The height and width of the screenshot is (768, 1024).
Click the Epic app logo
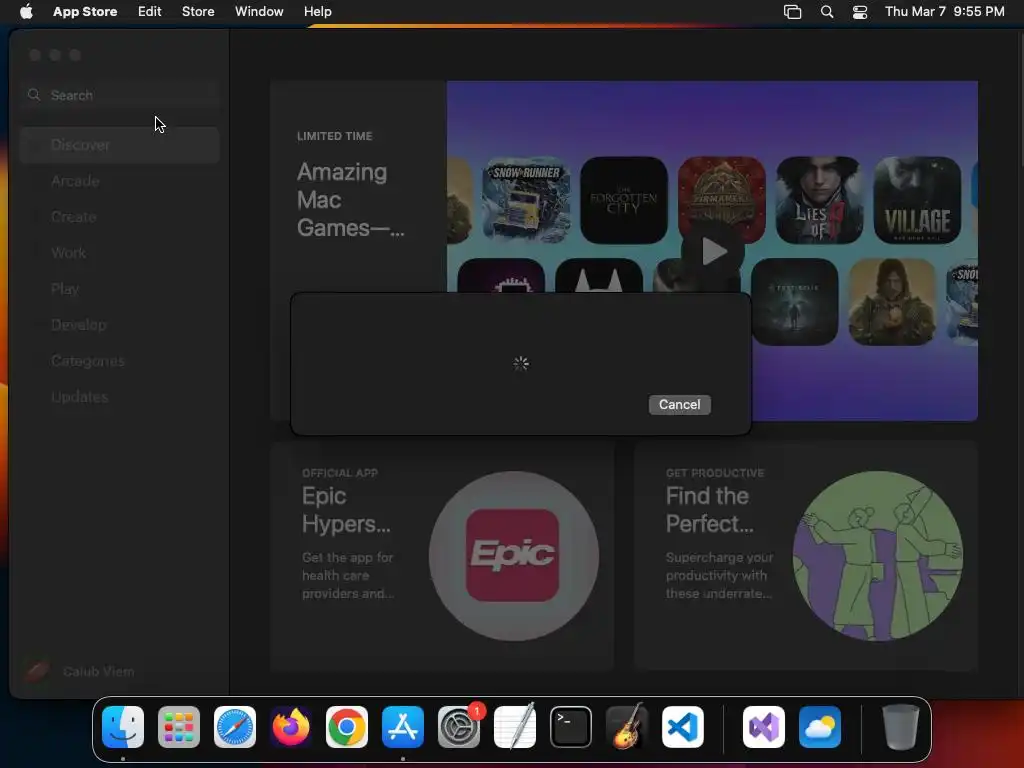pos(513,556)
